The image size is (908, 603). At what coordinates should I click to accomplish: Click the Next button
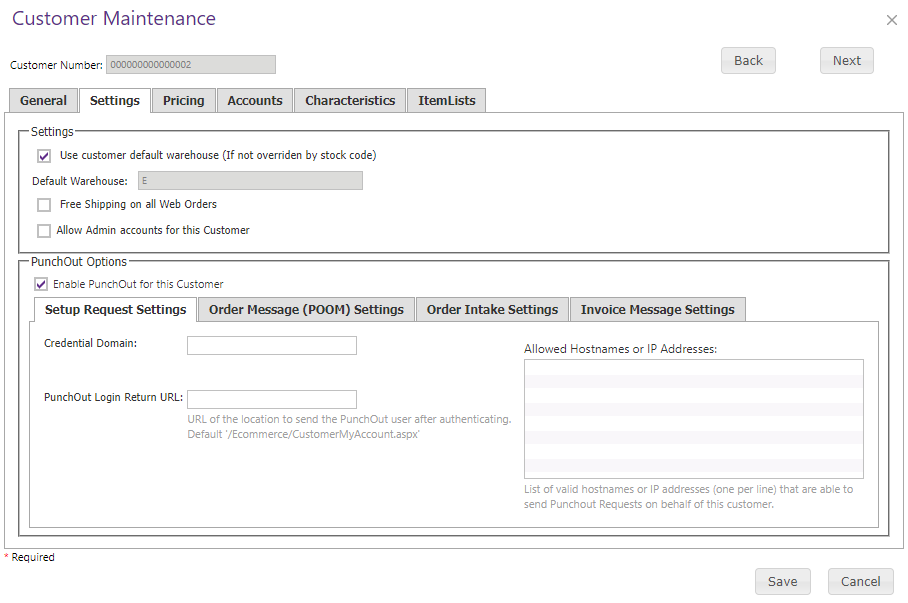tap(847, 61)
